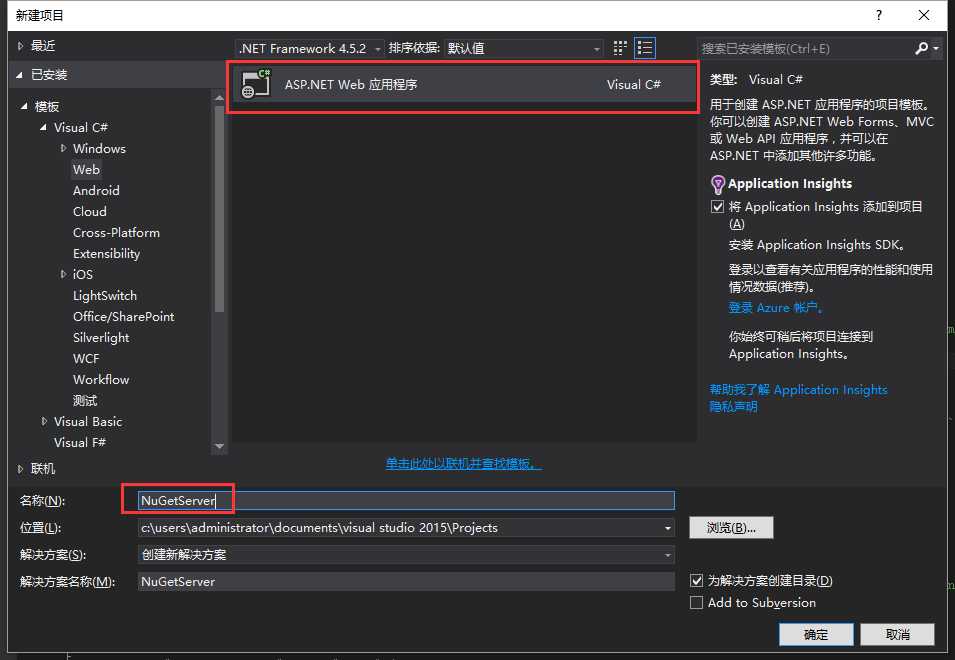Open the search options dropdown arrow
955x660 pixels.
click(x=936, y=48)
